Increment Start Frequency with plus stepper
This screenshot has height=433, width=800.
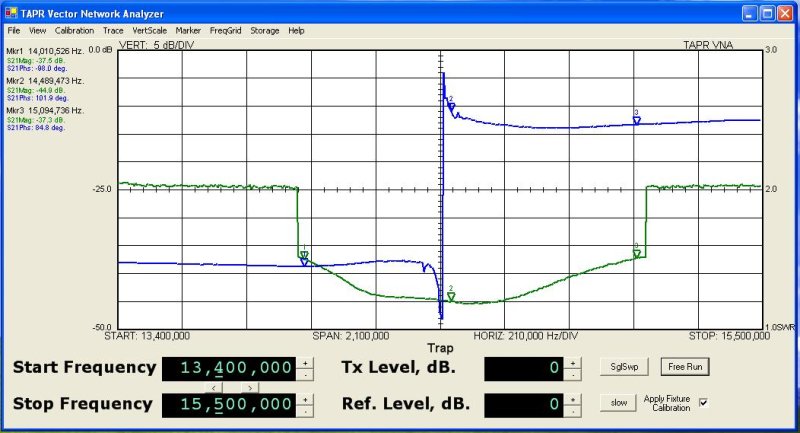pos(305,363)
